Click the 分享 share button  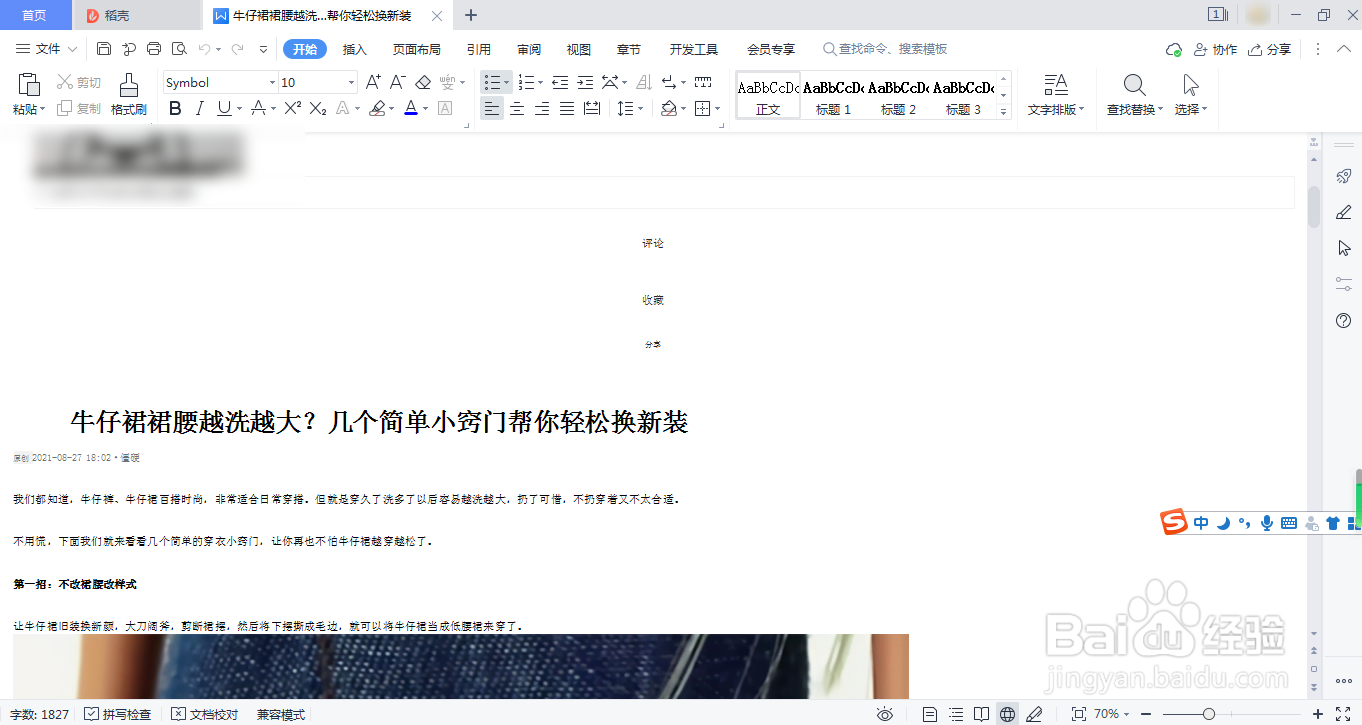coord(1269,49)
